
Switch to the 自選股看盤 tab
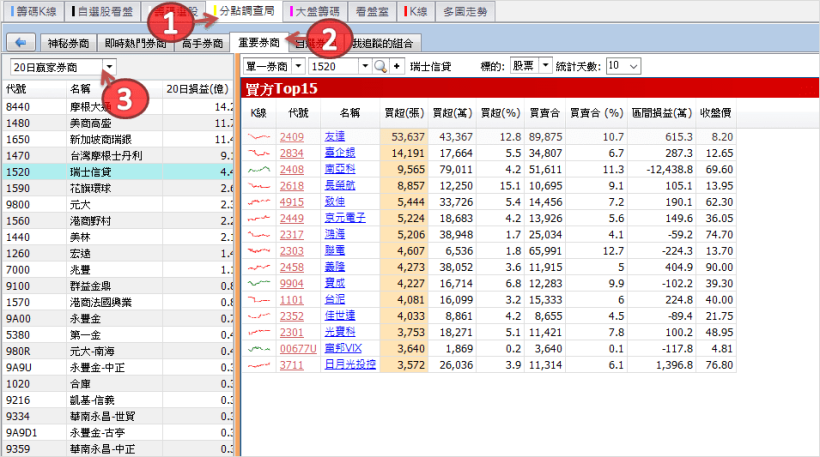point(102,11)
